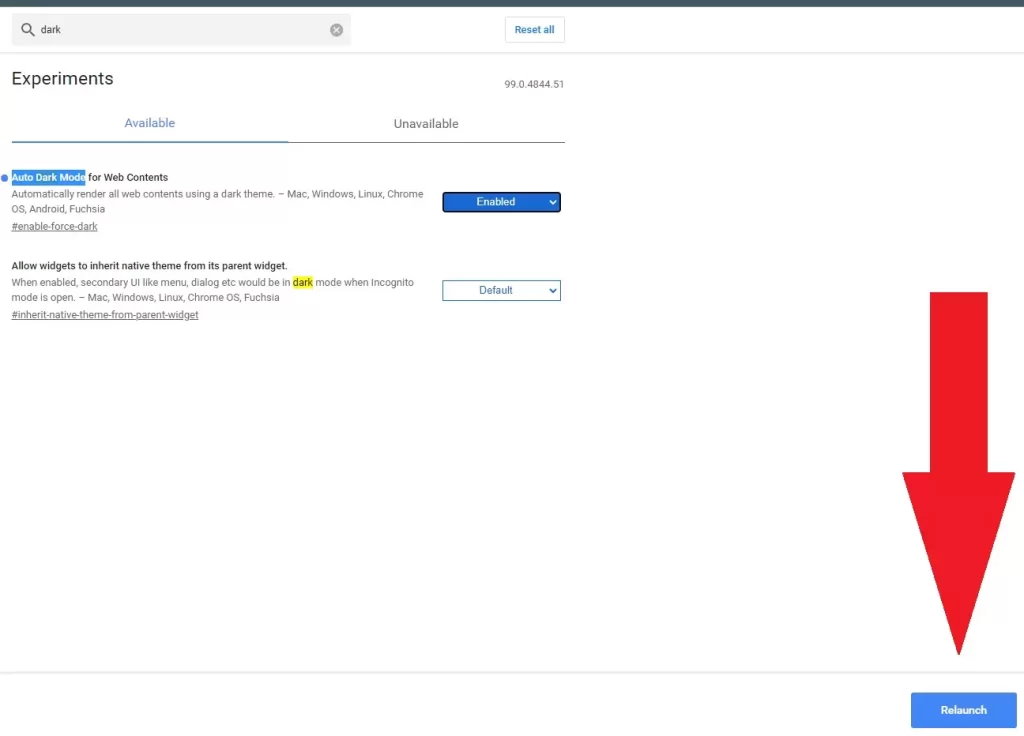Click the version number 99.0.4844.51
1024x736 pixels.
point(534,84)
